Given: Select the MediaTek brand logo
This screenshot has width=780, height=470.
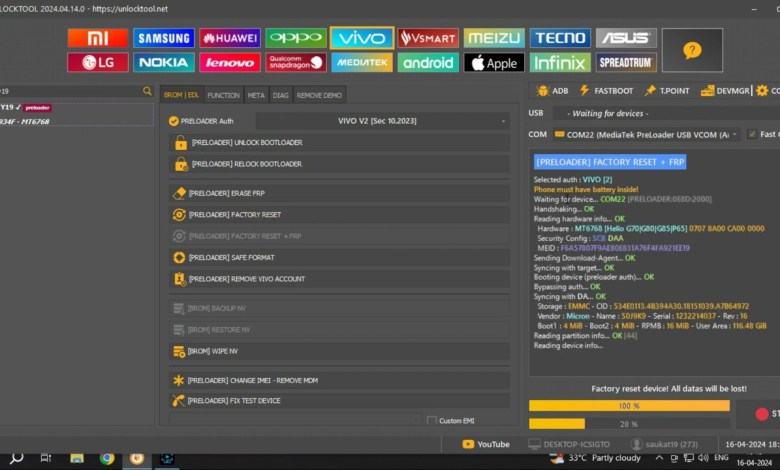Looking at the screenshot, I should (x=362, y=63).
